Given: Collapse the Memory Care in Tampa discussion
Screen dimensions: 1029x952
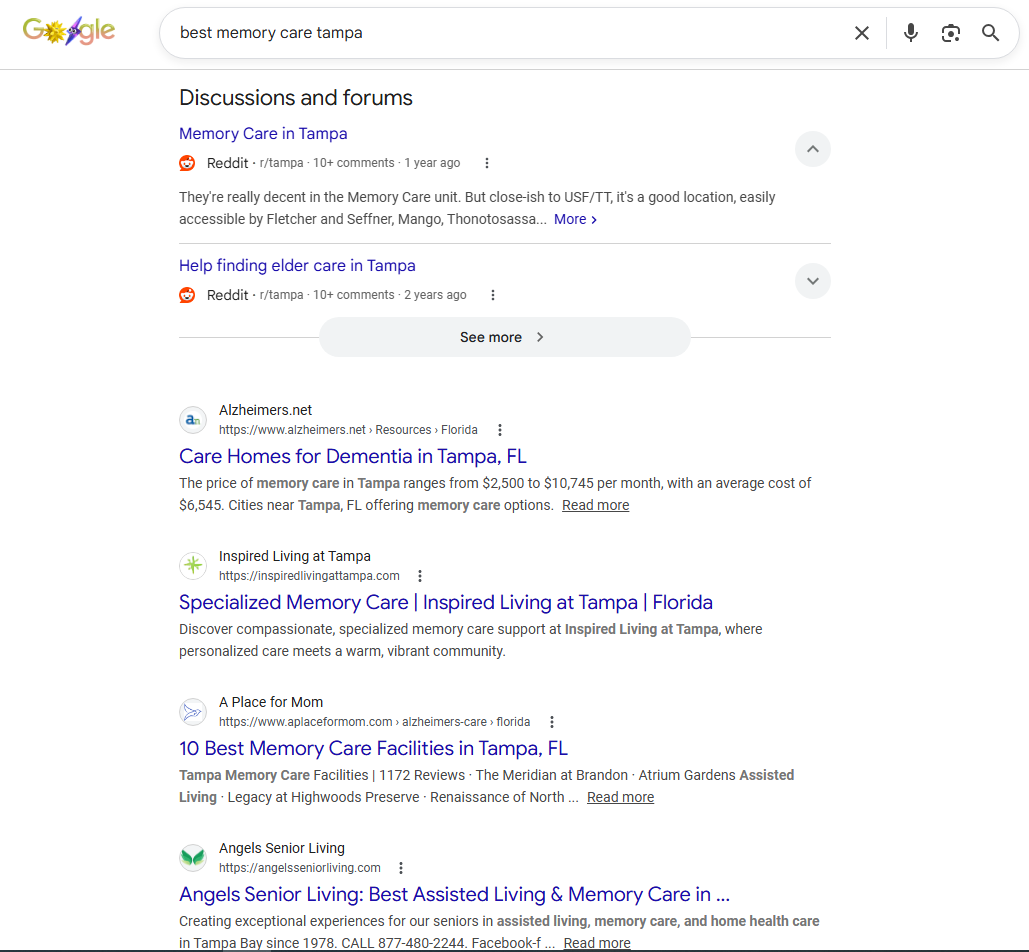Looking at the screenshot, I should [x=812, y=149].
